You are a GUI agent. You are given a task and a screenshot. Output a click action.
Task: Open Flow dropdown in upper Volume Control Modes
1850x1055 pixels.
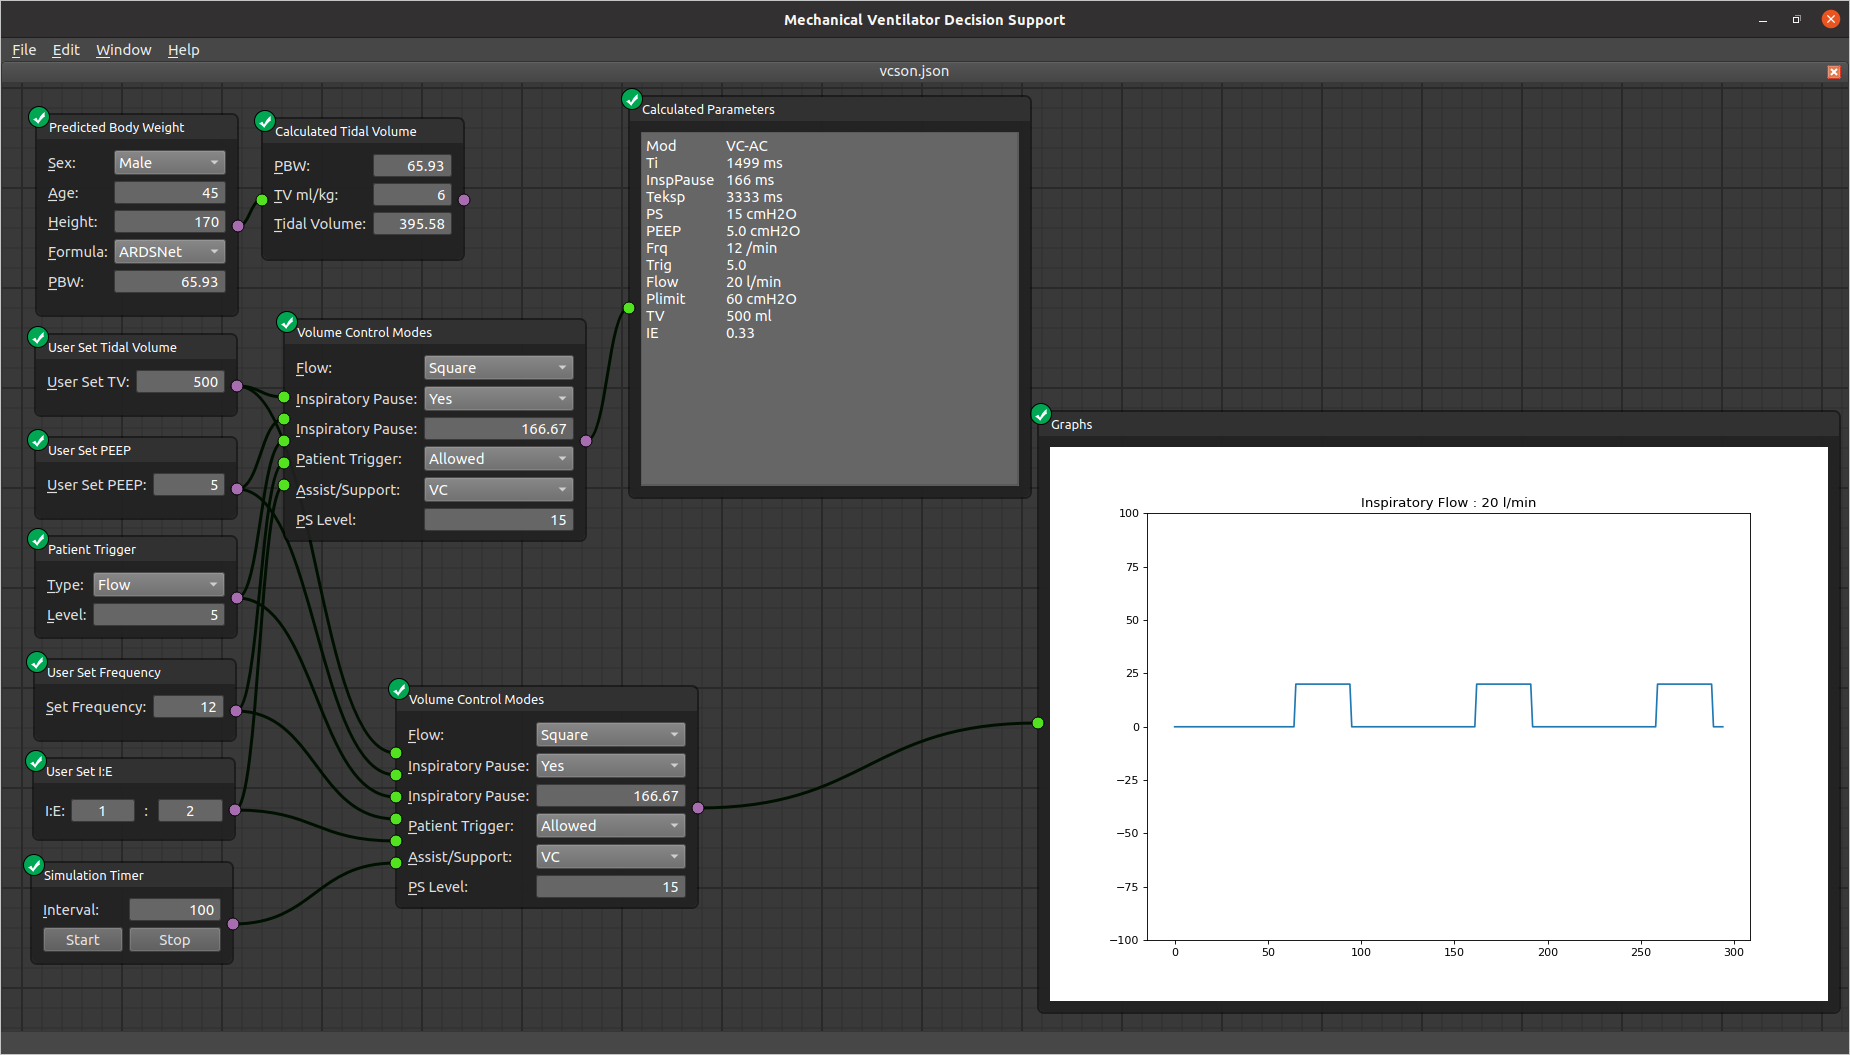coord(498,368)
